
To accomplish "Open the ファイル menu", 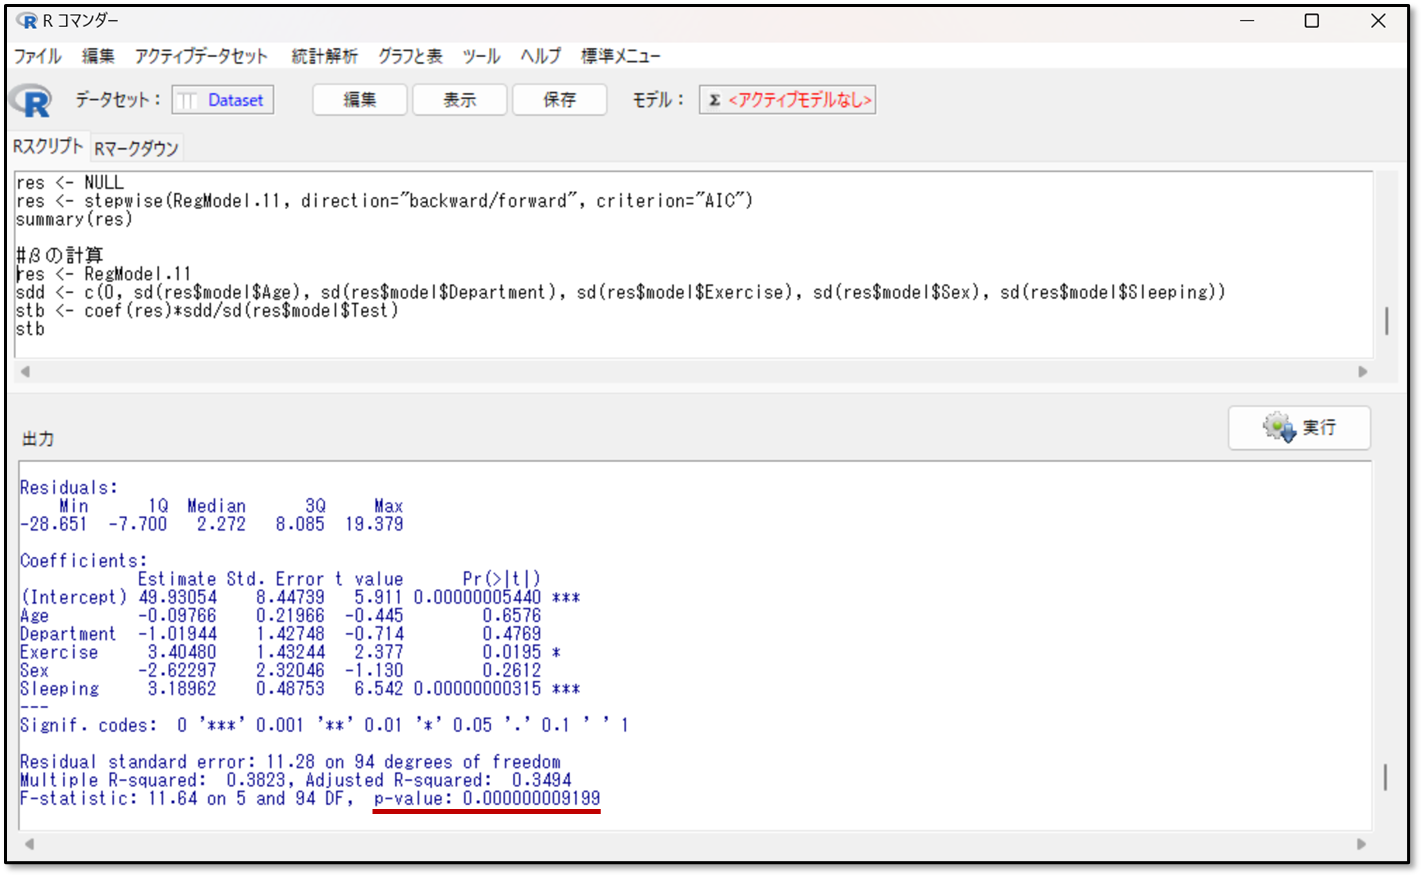I will pos(38,56).
